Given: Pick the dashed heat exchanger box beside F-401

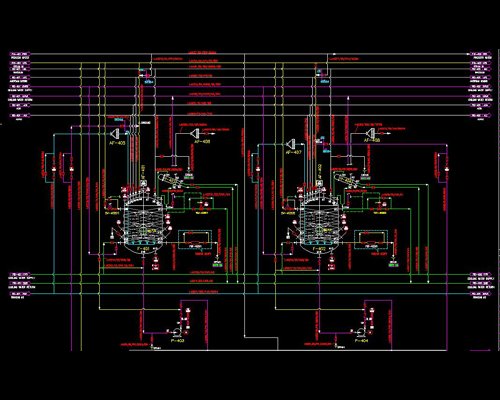Looking at the screenshot, I should point(195,239).
